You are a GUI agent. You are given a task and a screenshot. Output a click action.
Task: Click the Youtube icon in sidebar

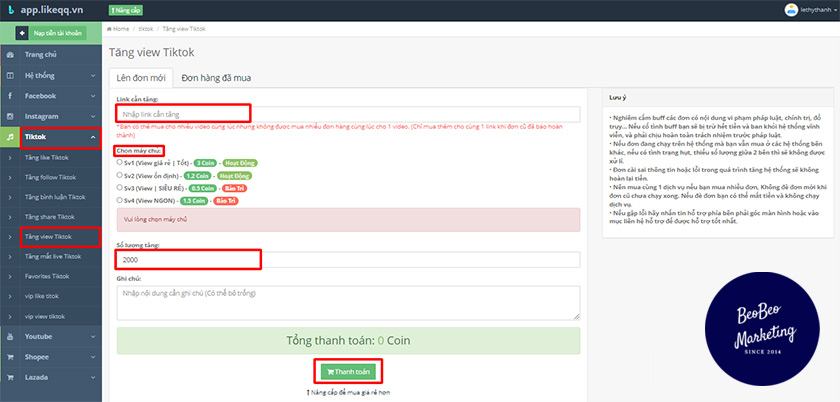(10, 335)
